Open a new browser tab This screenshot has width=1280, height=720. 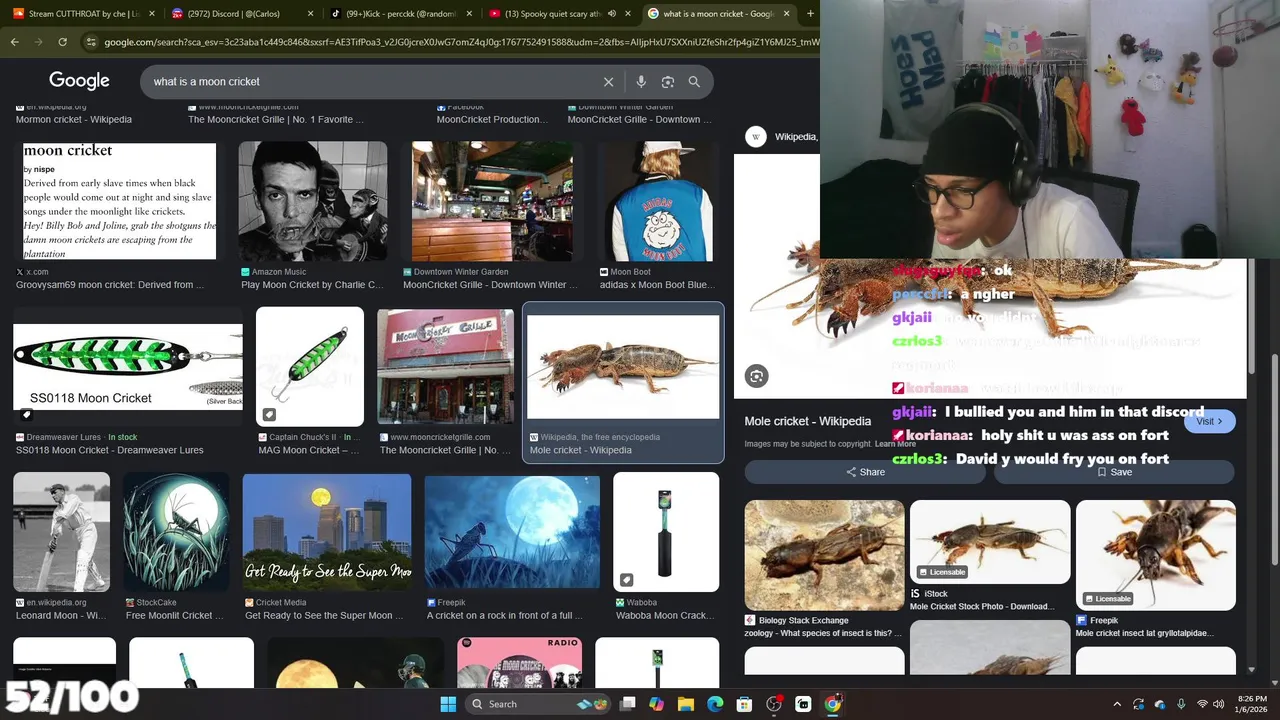[812, 14]
